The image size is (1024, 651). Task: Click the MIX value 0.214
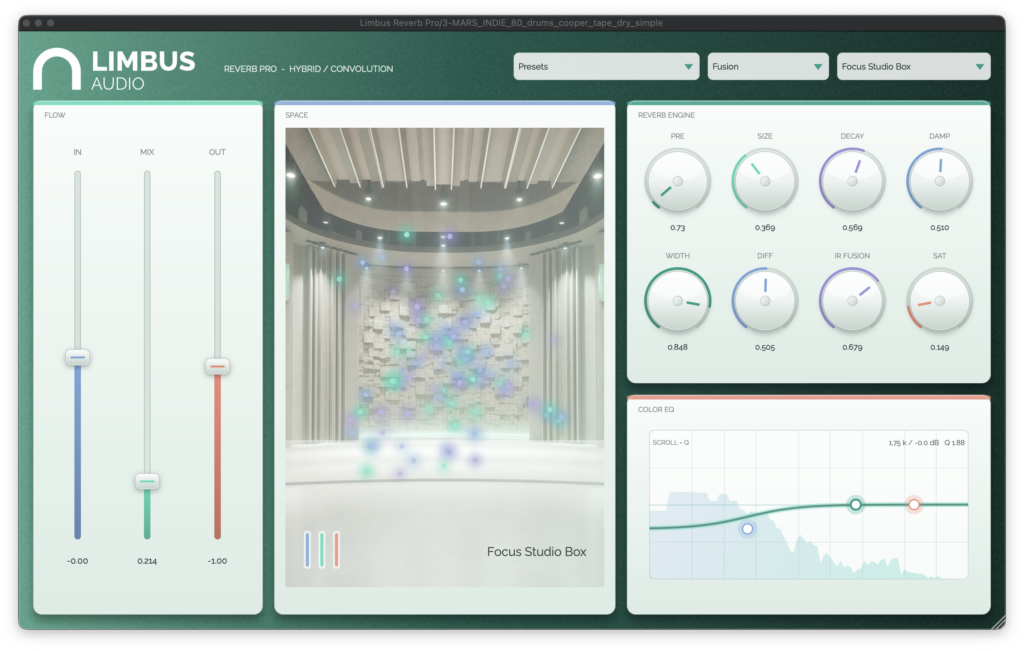[147, 561]
